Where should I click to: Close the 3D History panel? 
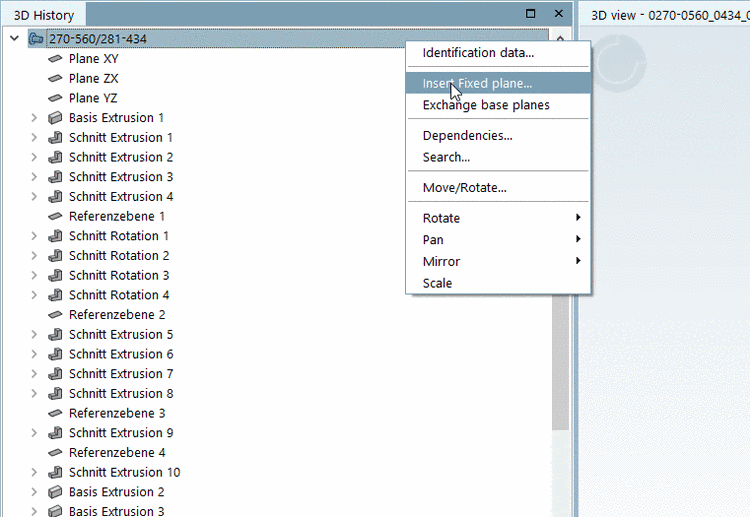pos(559,14)
